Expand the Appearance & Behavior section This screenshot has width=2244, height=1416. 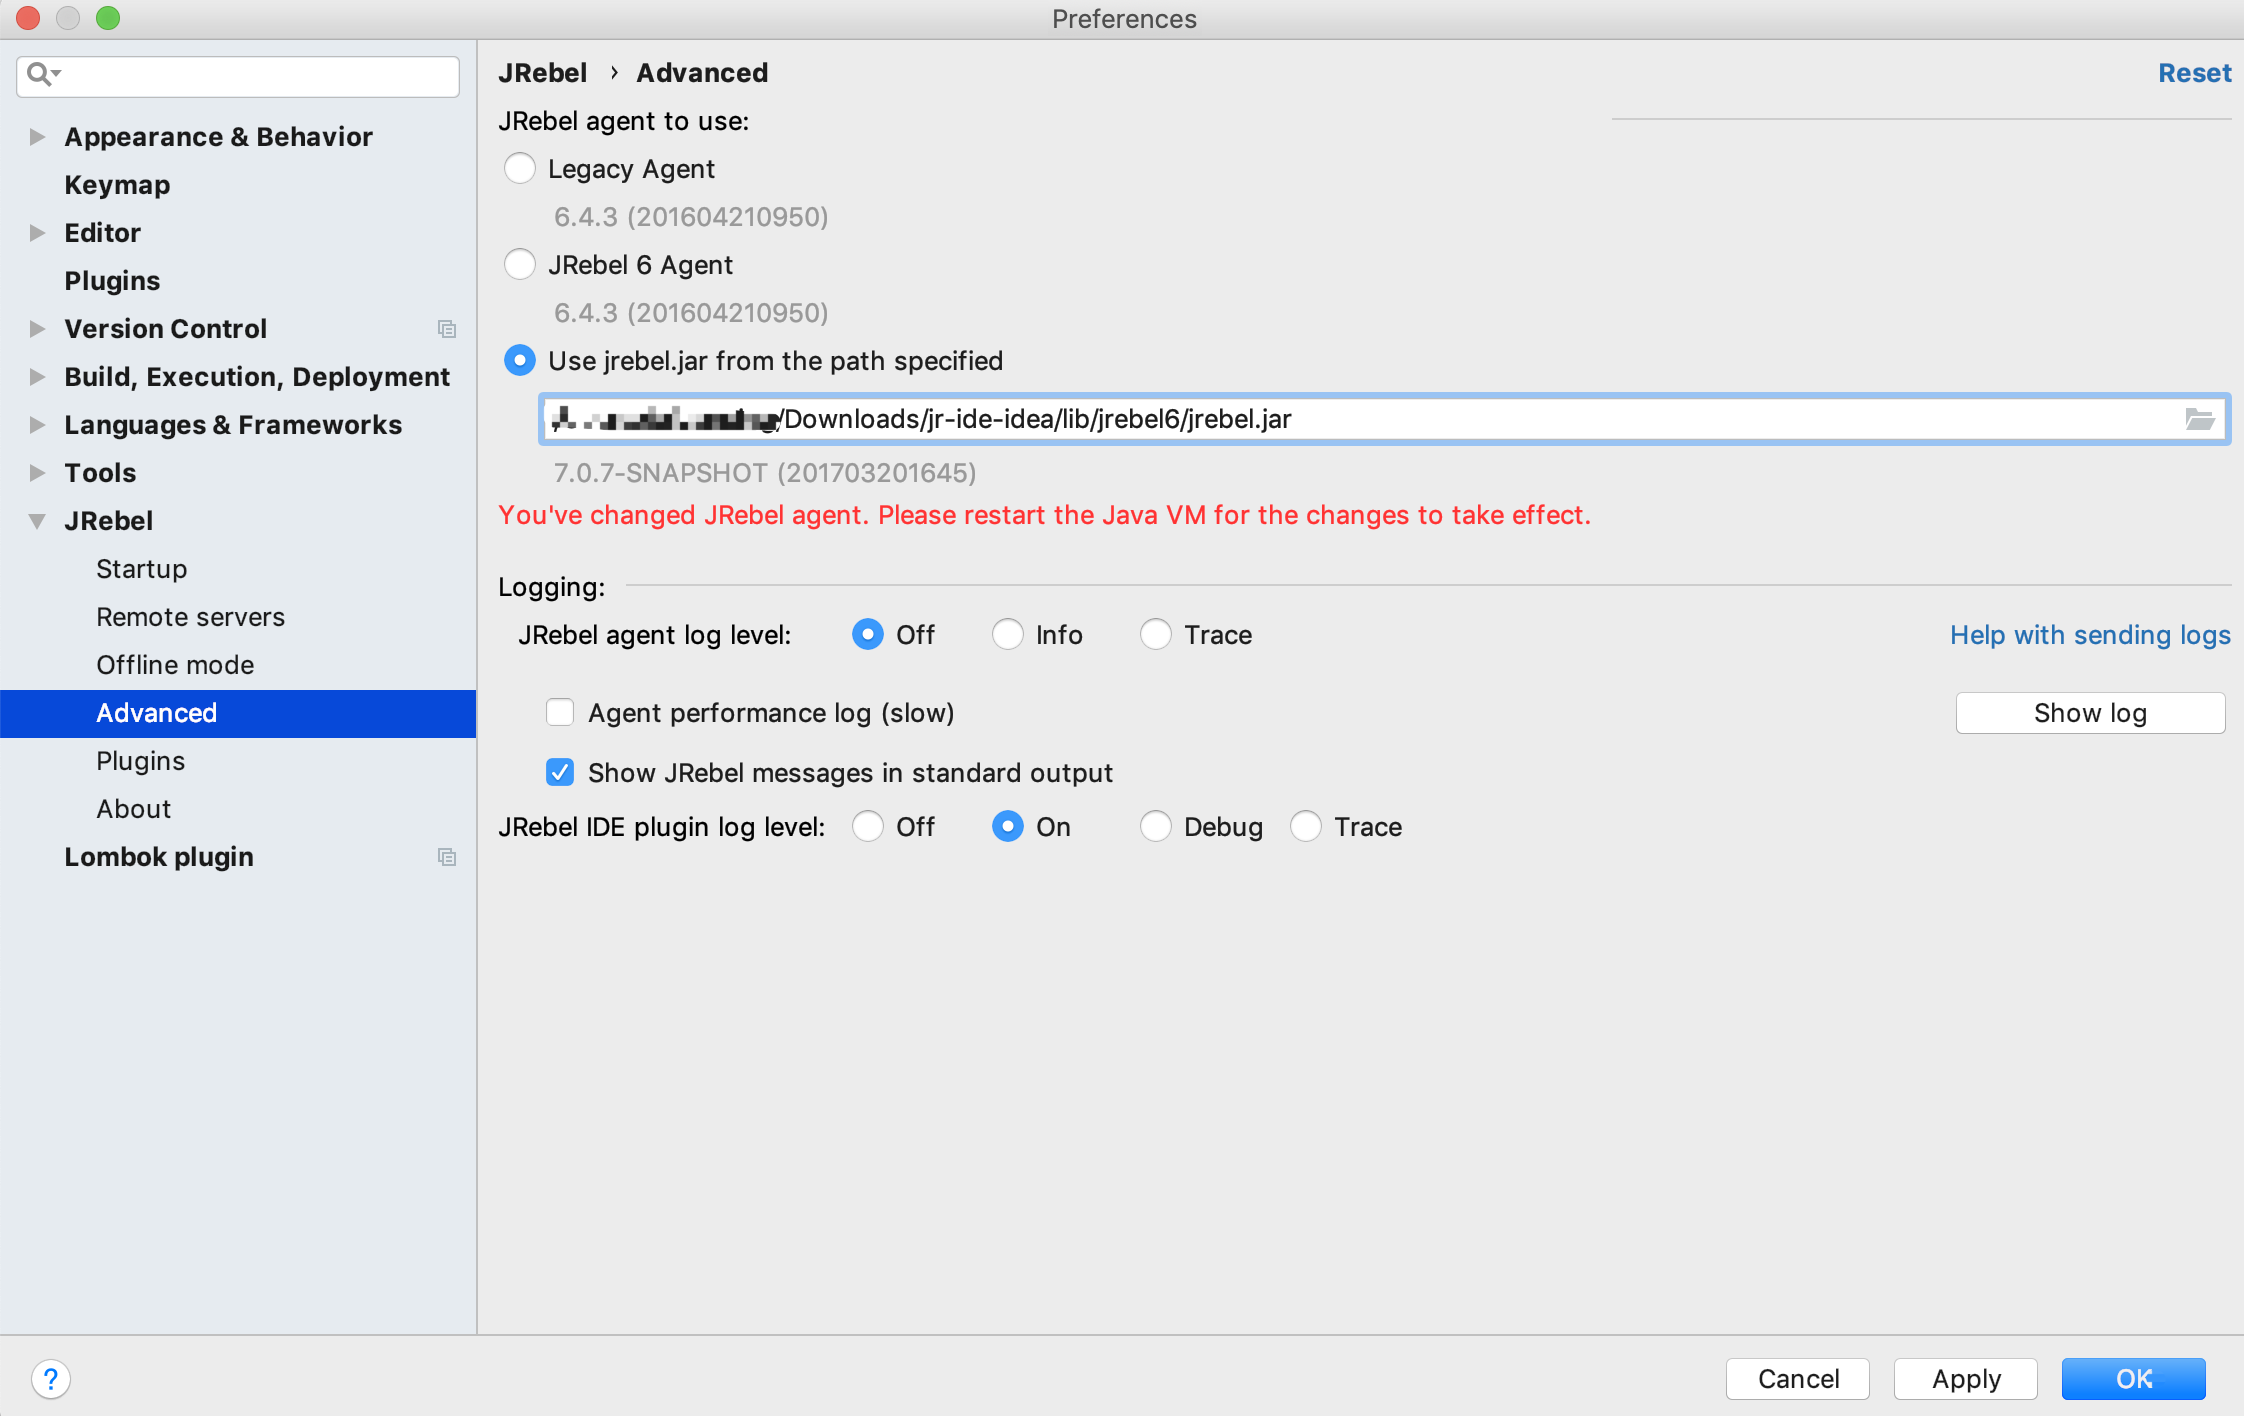point(37,137)
